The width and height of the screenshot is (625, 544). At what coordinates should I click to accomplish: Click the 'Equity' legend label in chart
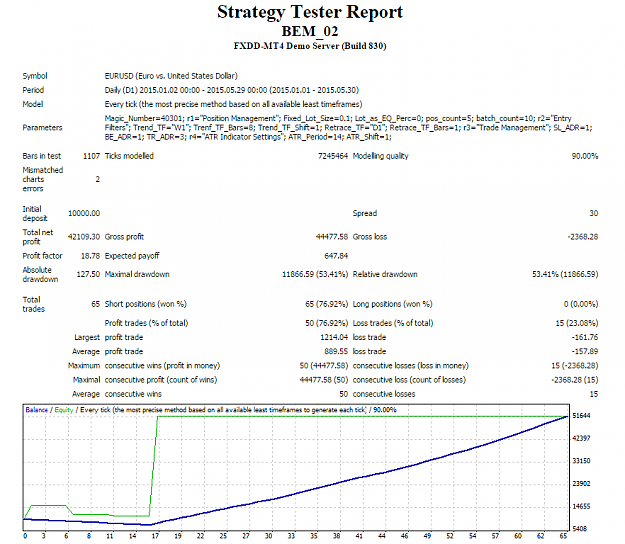[x=64, y=410]
